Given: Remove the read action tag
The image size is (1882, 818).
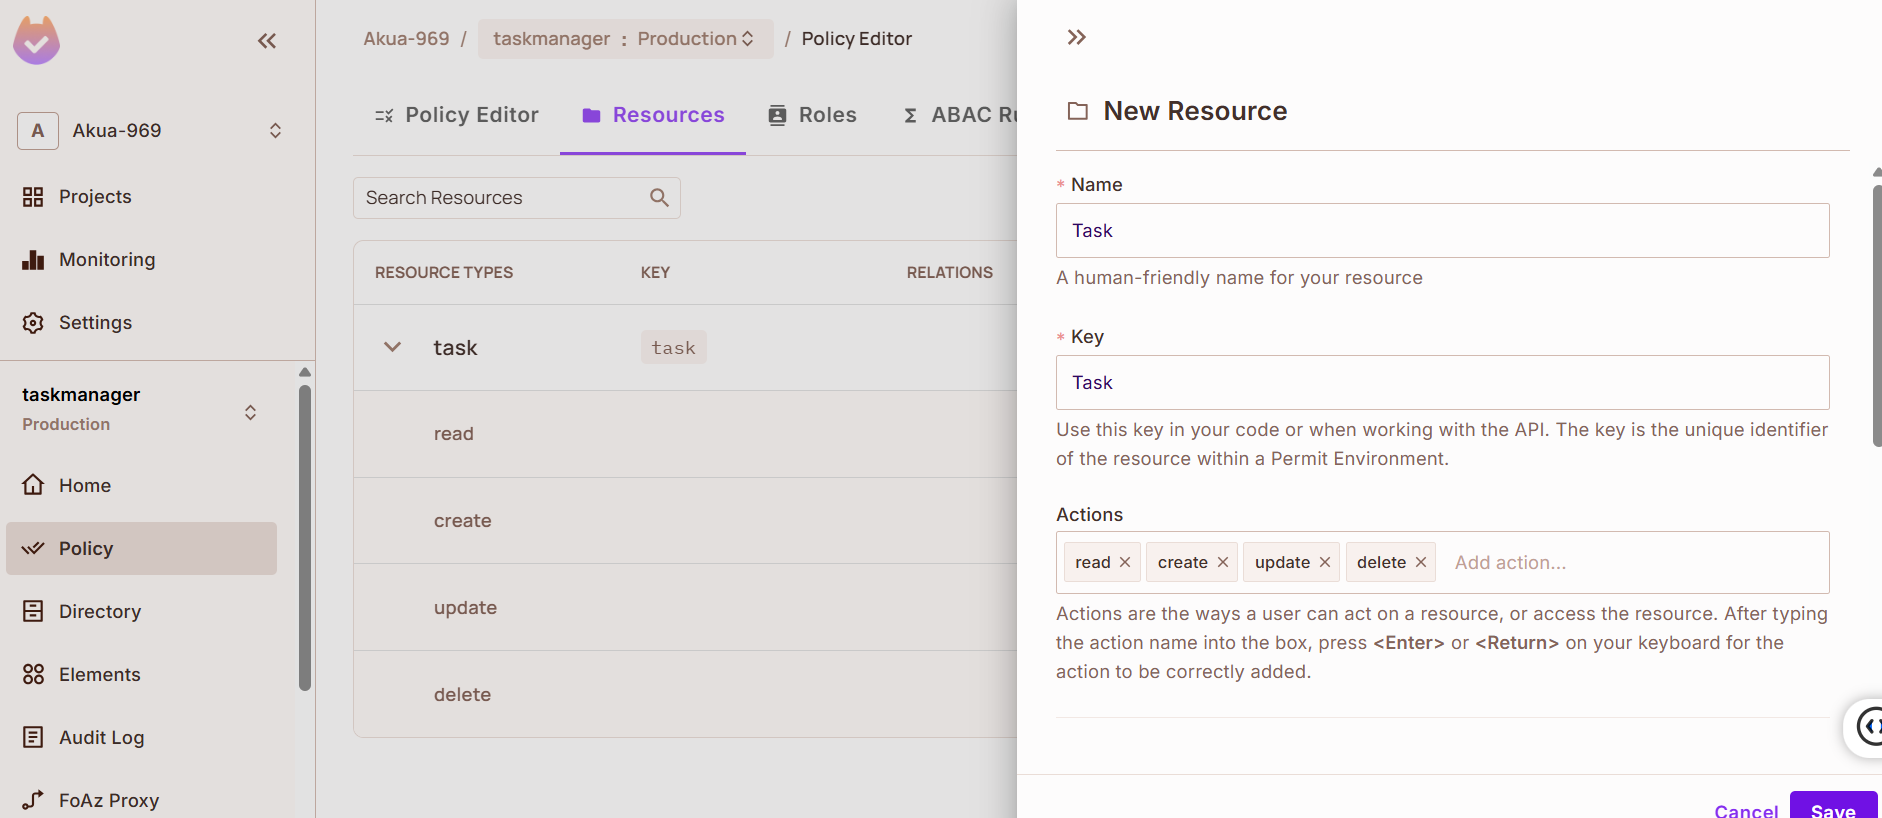Looking at the screenshot, I should tap(1125, 562).
